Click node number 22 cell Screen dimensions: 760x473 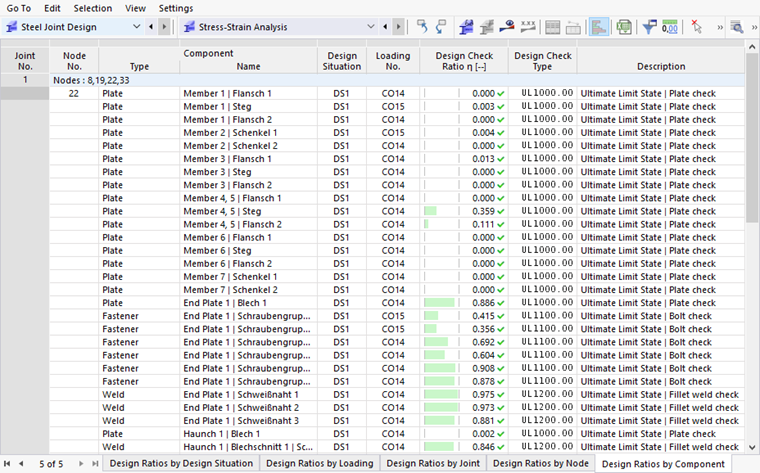[74, 93]
